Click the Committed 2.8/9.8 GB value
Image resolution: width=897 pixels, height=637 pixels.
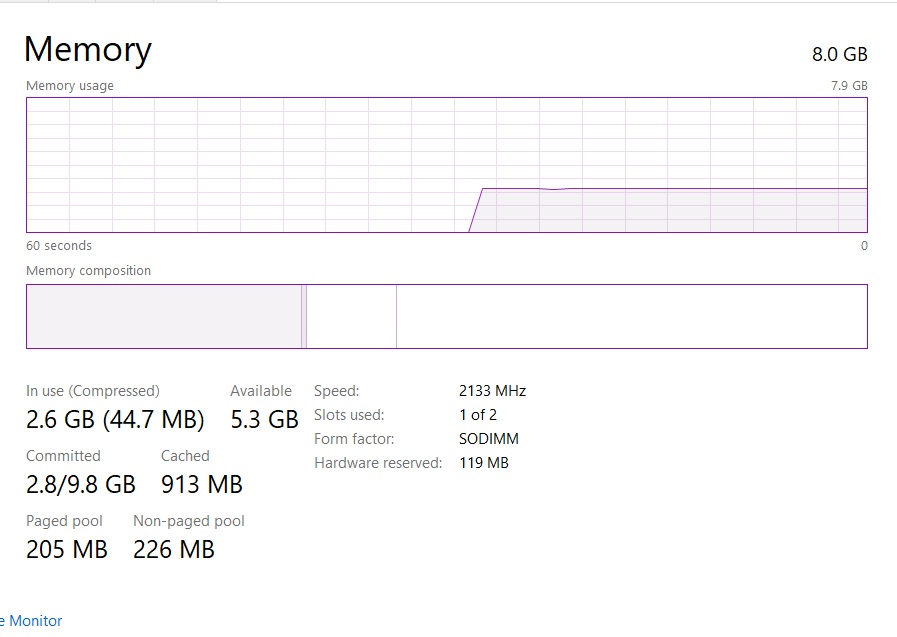(x=81, y=484)
